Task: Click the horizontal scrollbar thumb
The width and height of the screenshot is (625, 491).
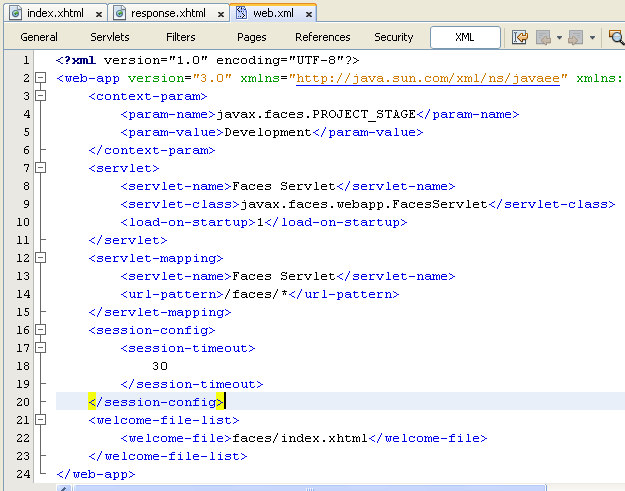Action: tap(310, 488)
